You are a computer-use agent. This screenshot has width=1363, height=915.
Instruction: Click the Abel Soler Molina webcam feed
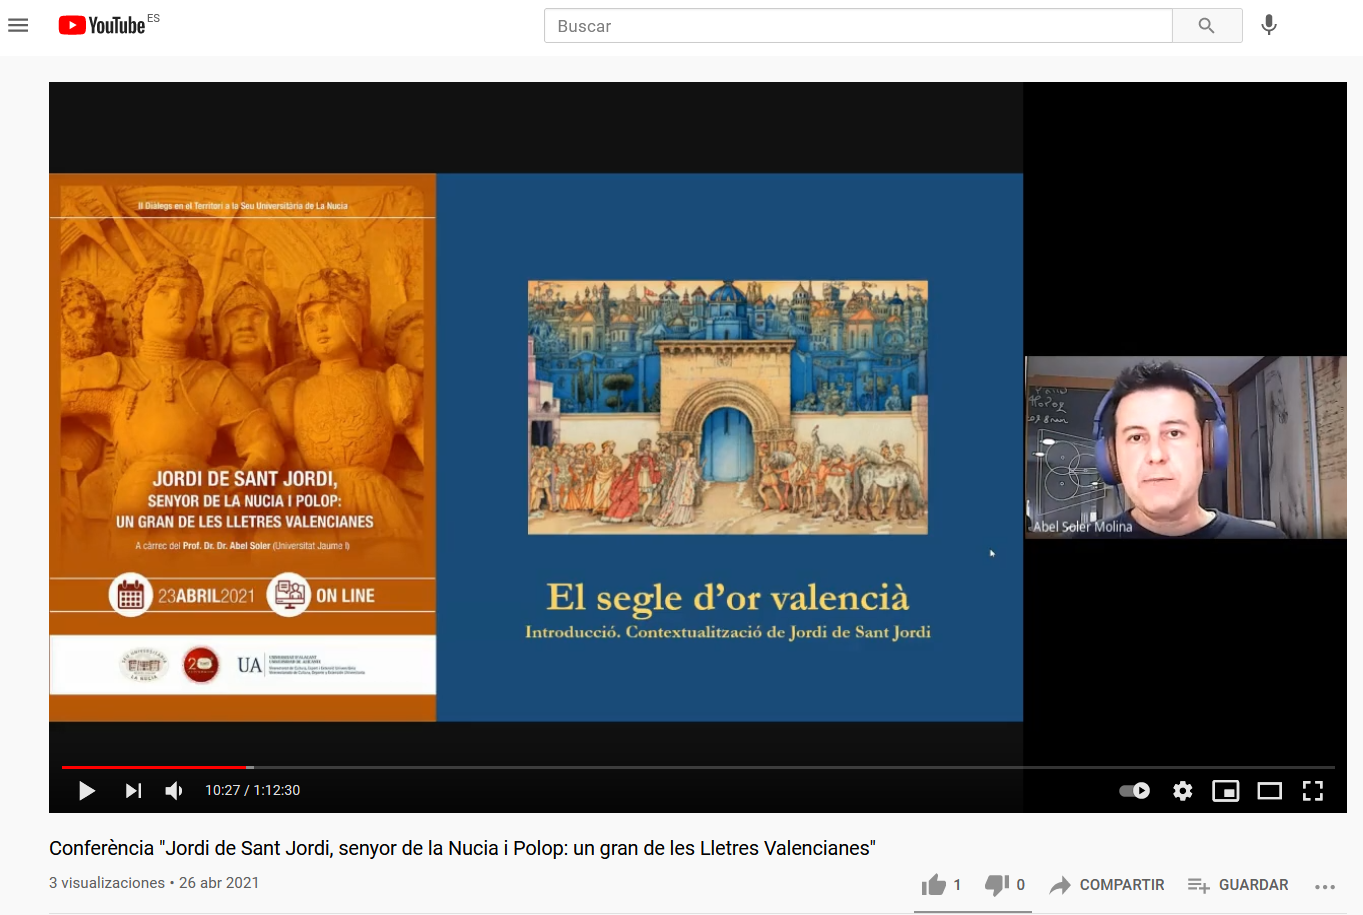pos(1186,447)
